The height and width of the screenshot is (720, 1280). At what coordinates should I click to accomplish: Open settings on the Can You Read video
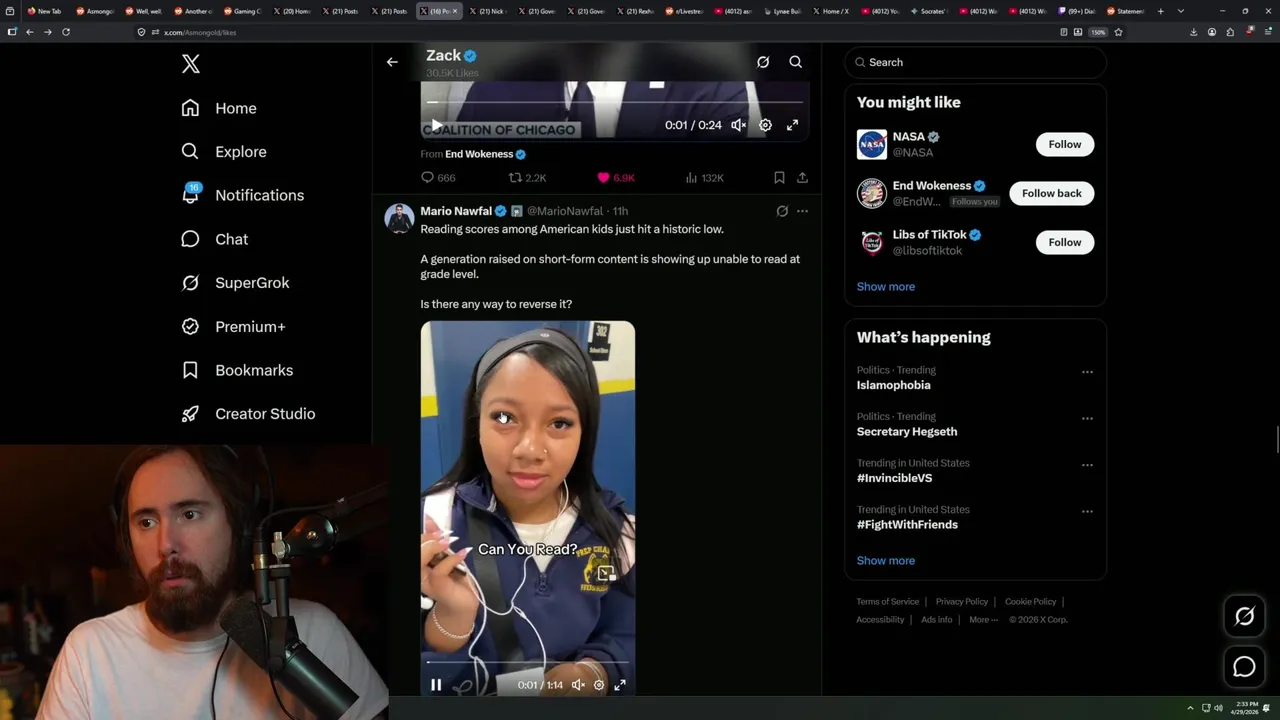point(599,685)
